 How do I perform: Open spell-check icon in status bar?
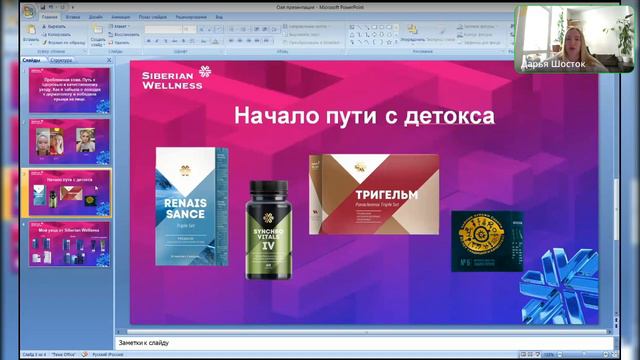click(84, 354)
